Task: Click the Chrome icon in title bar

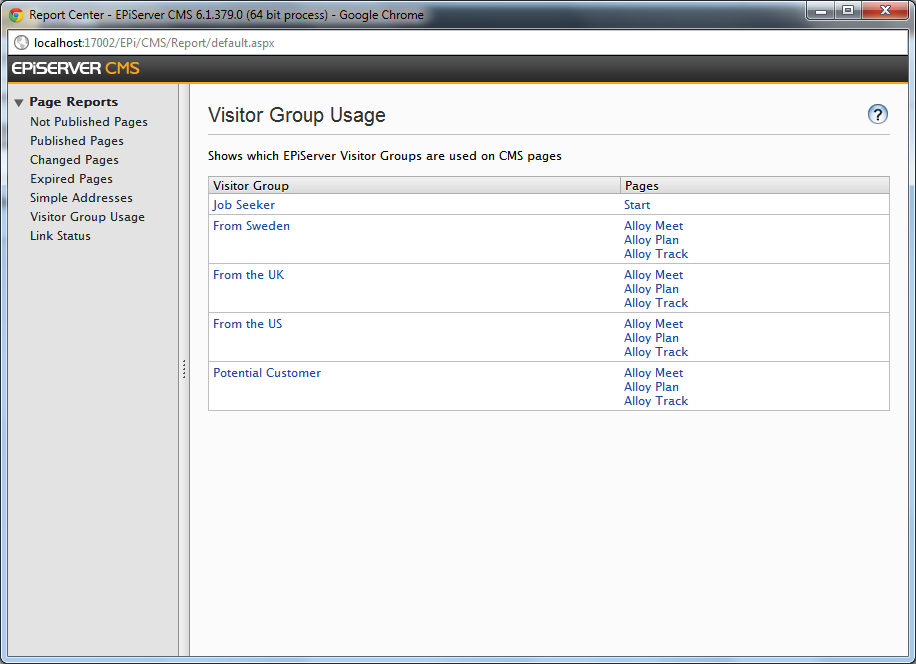Action: pos(16,15)
